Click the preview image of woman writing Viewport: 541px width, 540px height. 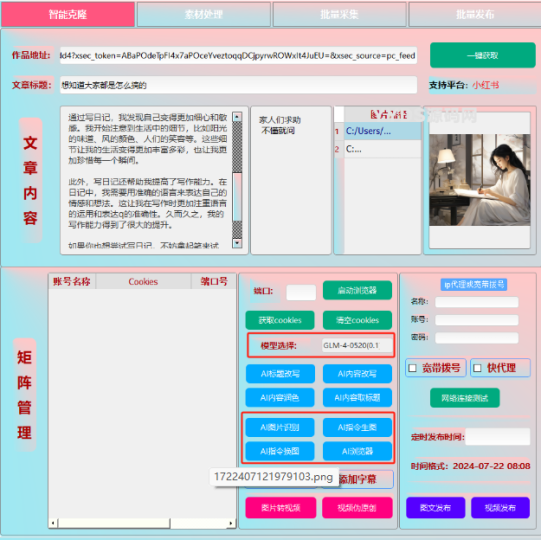(480, 180)
